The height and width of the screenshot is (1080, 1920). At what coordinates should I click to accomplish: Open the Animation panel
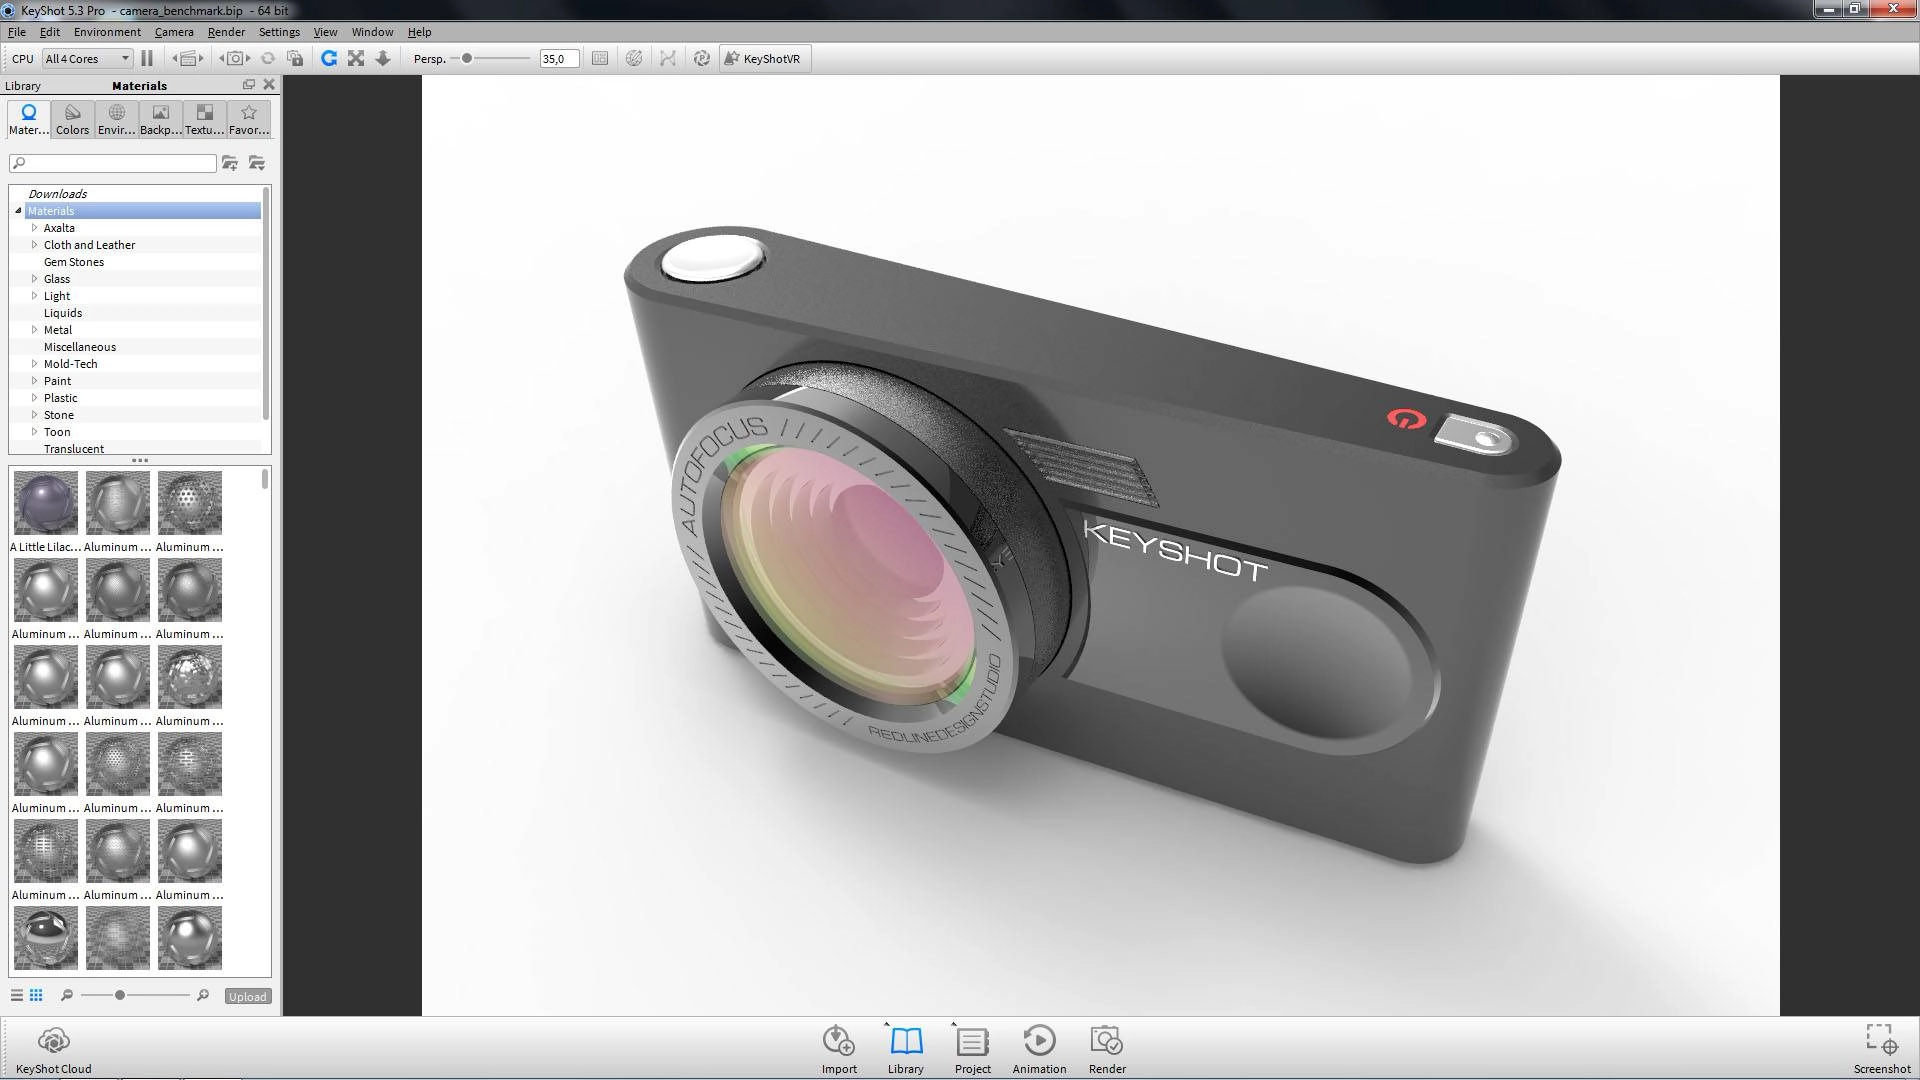[1039, 1049]
